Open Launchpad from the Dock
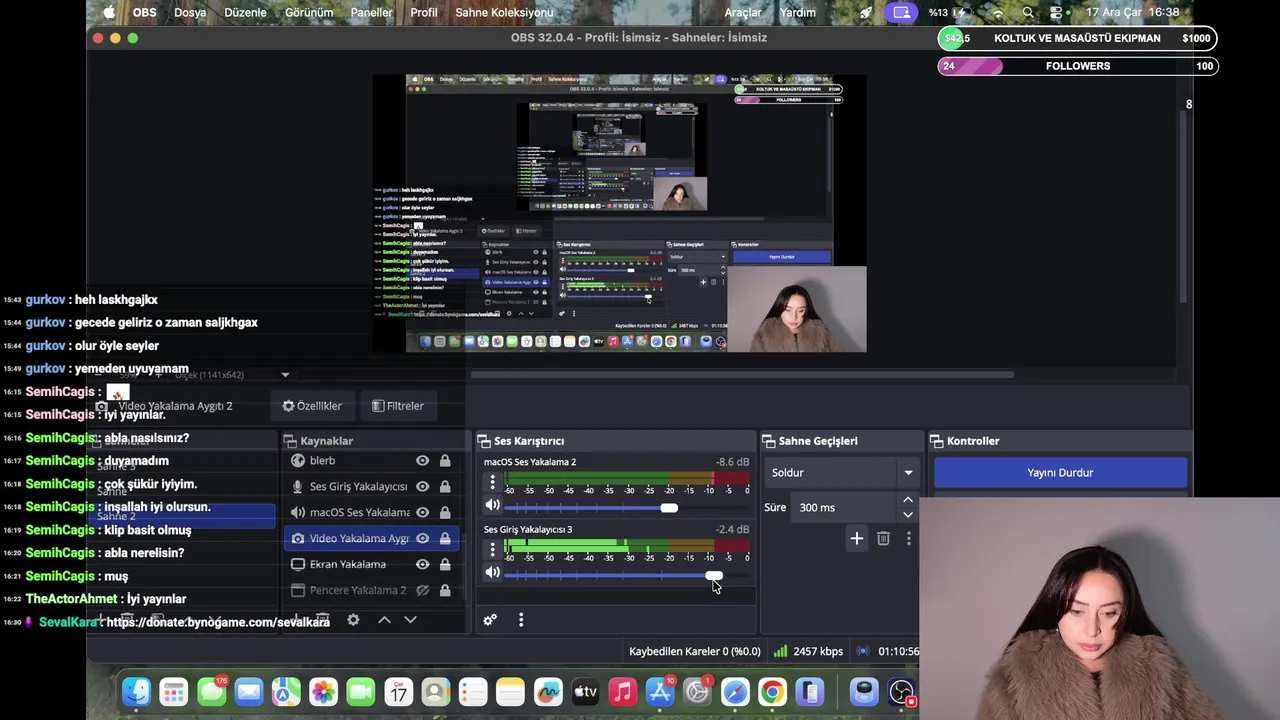Screen dimensions: 1280x720 pyautogui.click(x=174, y=692)
